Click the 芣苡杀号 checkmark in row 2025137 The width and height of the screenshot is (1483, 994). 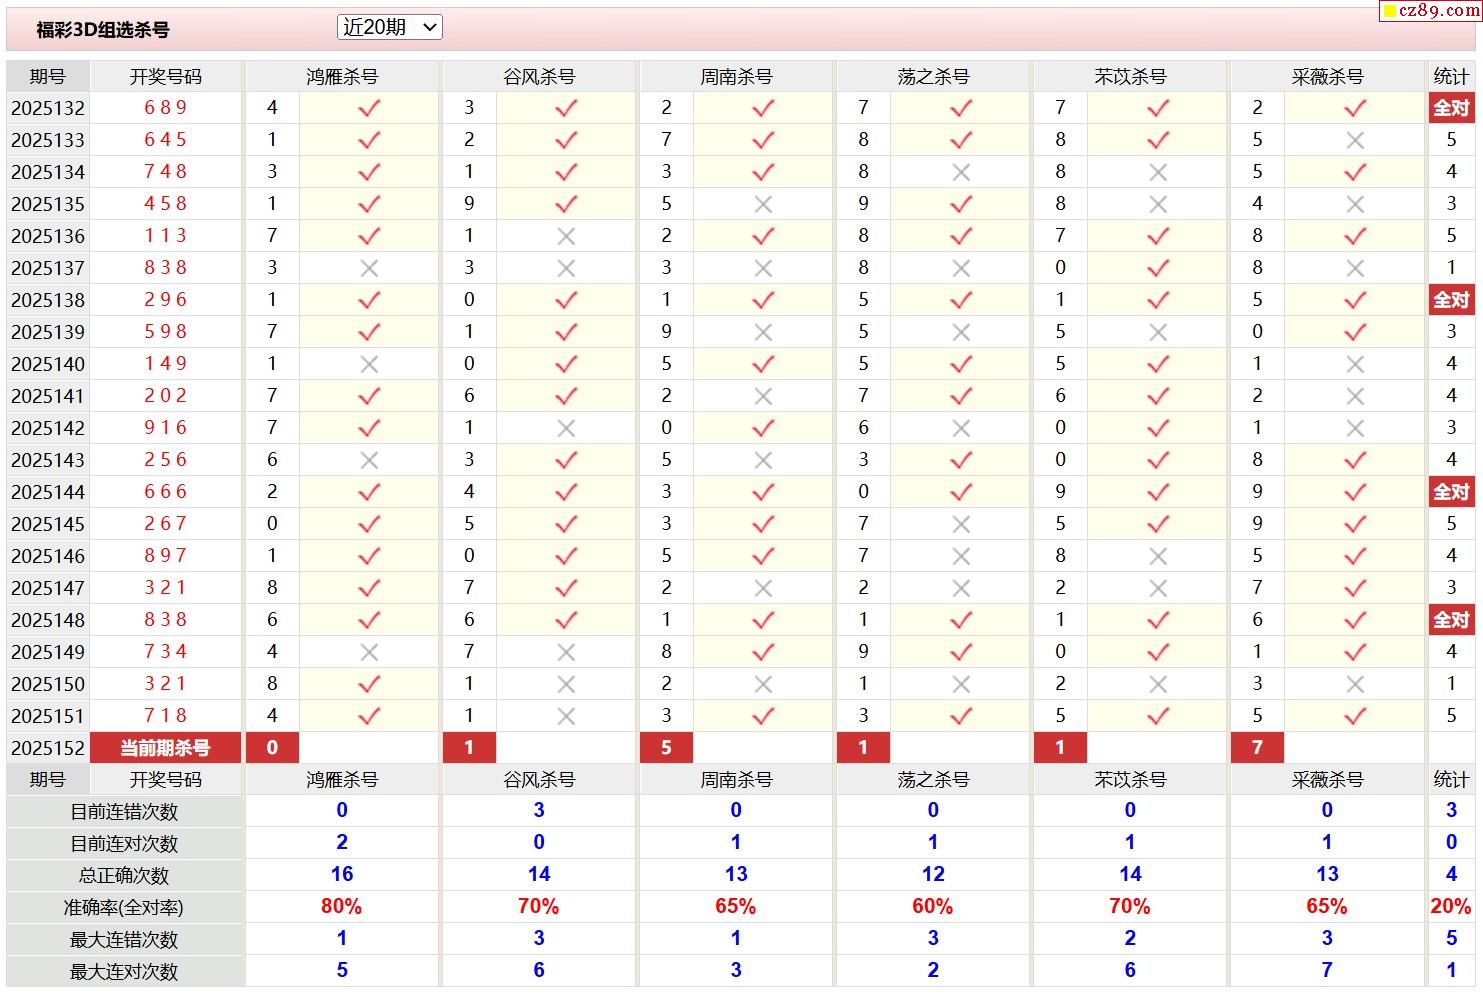coord(1158,268)
